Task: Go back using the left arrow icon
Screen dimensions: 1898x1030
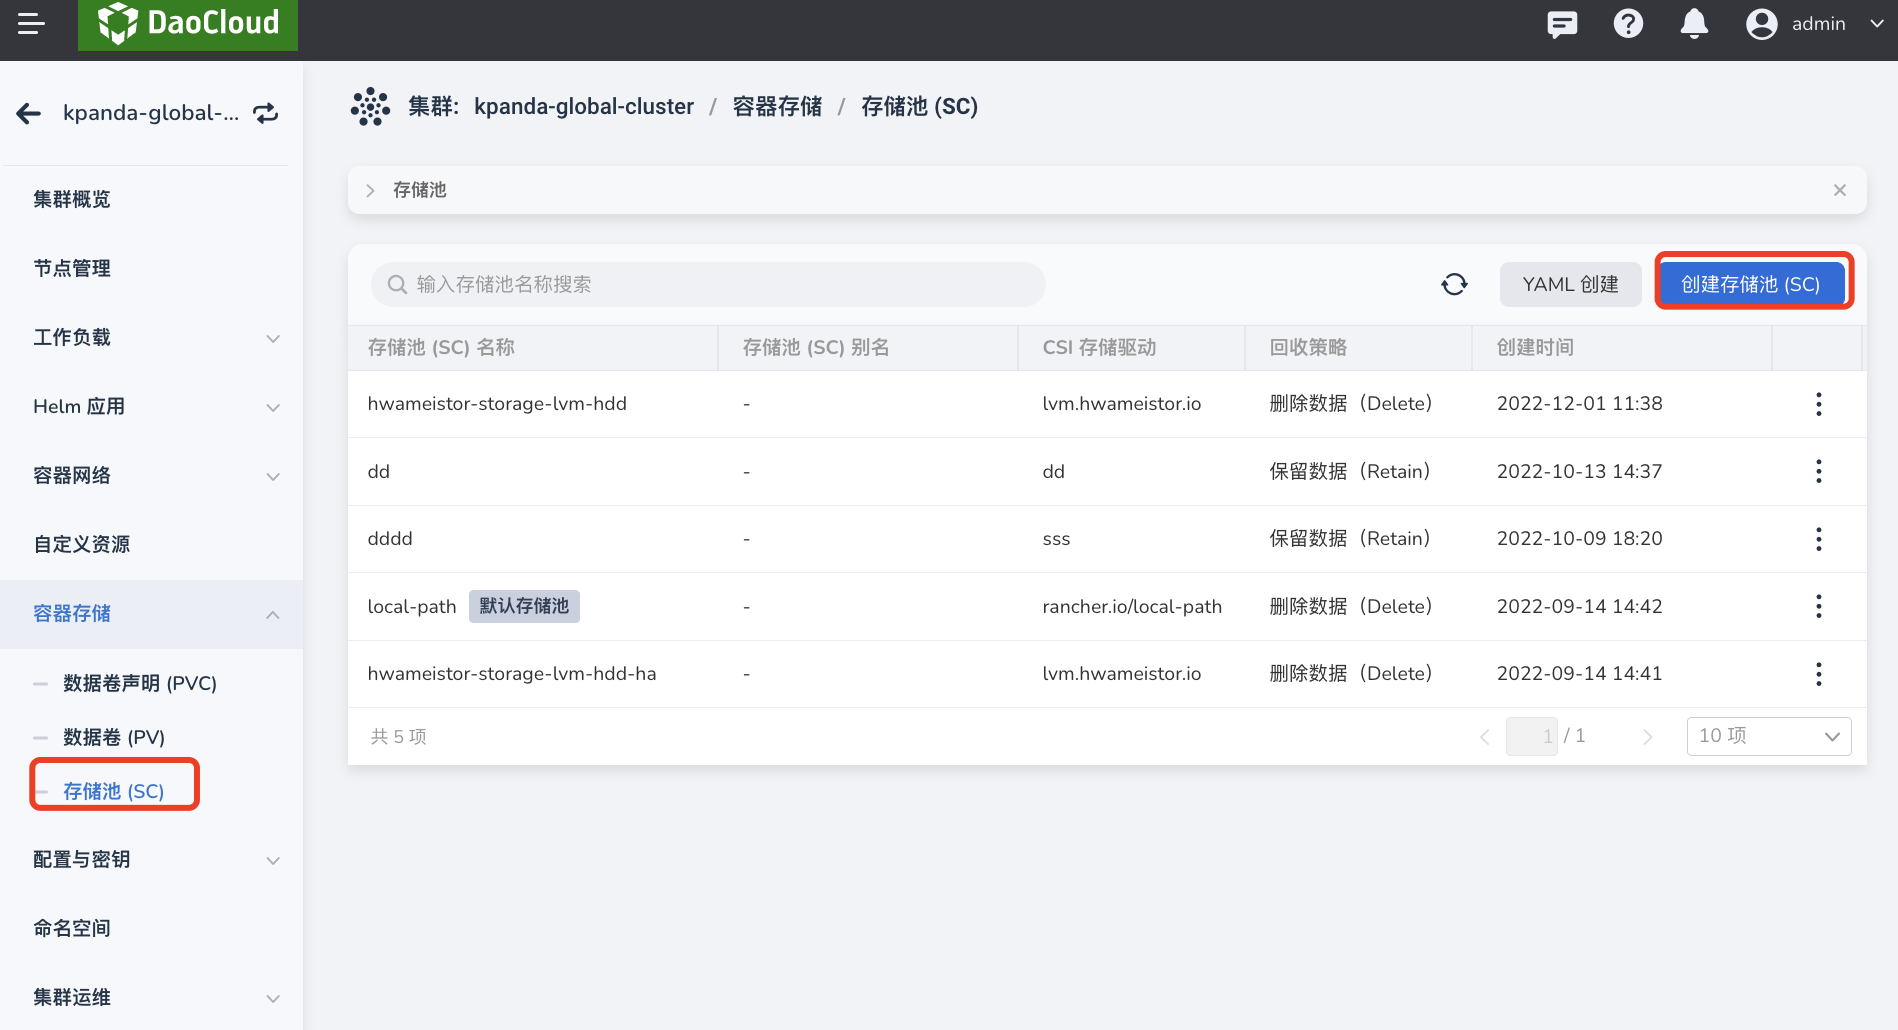Action: coord(29,113)
